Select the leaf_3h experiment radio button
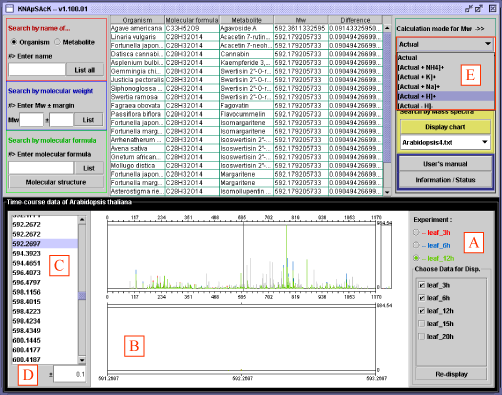Screen dimensions: 502x395 point(416,232)
